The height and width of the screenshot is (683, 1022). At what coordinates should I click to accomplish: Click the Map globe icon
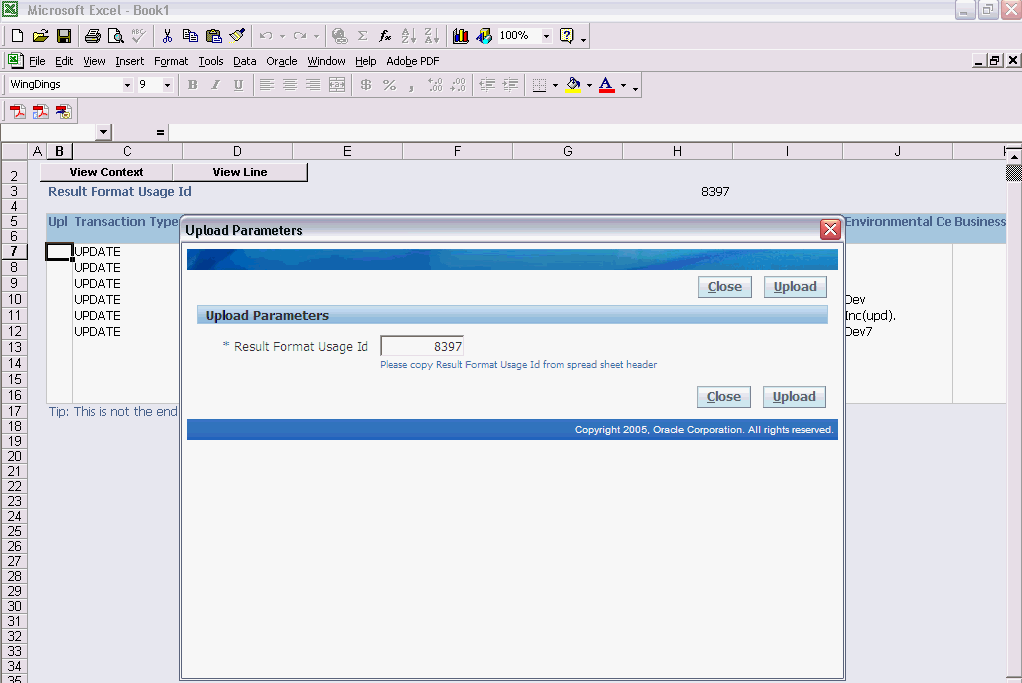coord(484,36)
